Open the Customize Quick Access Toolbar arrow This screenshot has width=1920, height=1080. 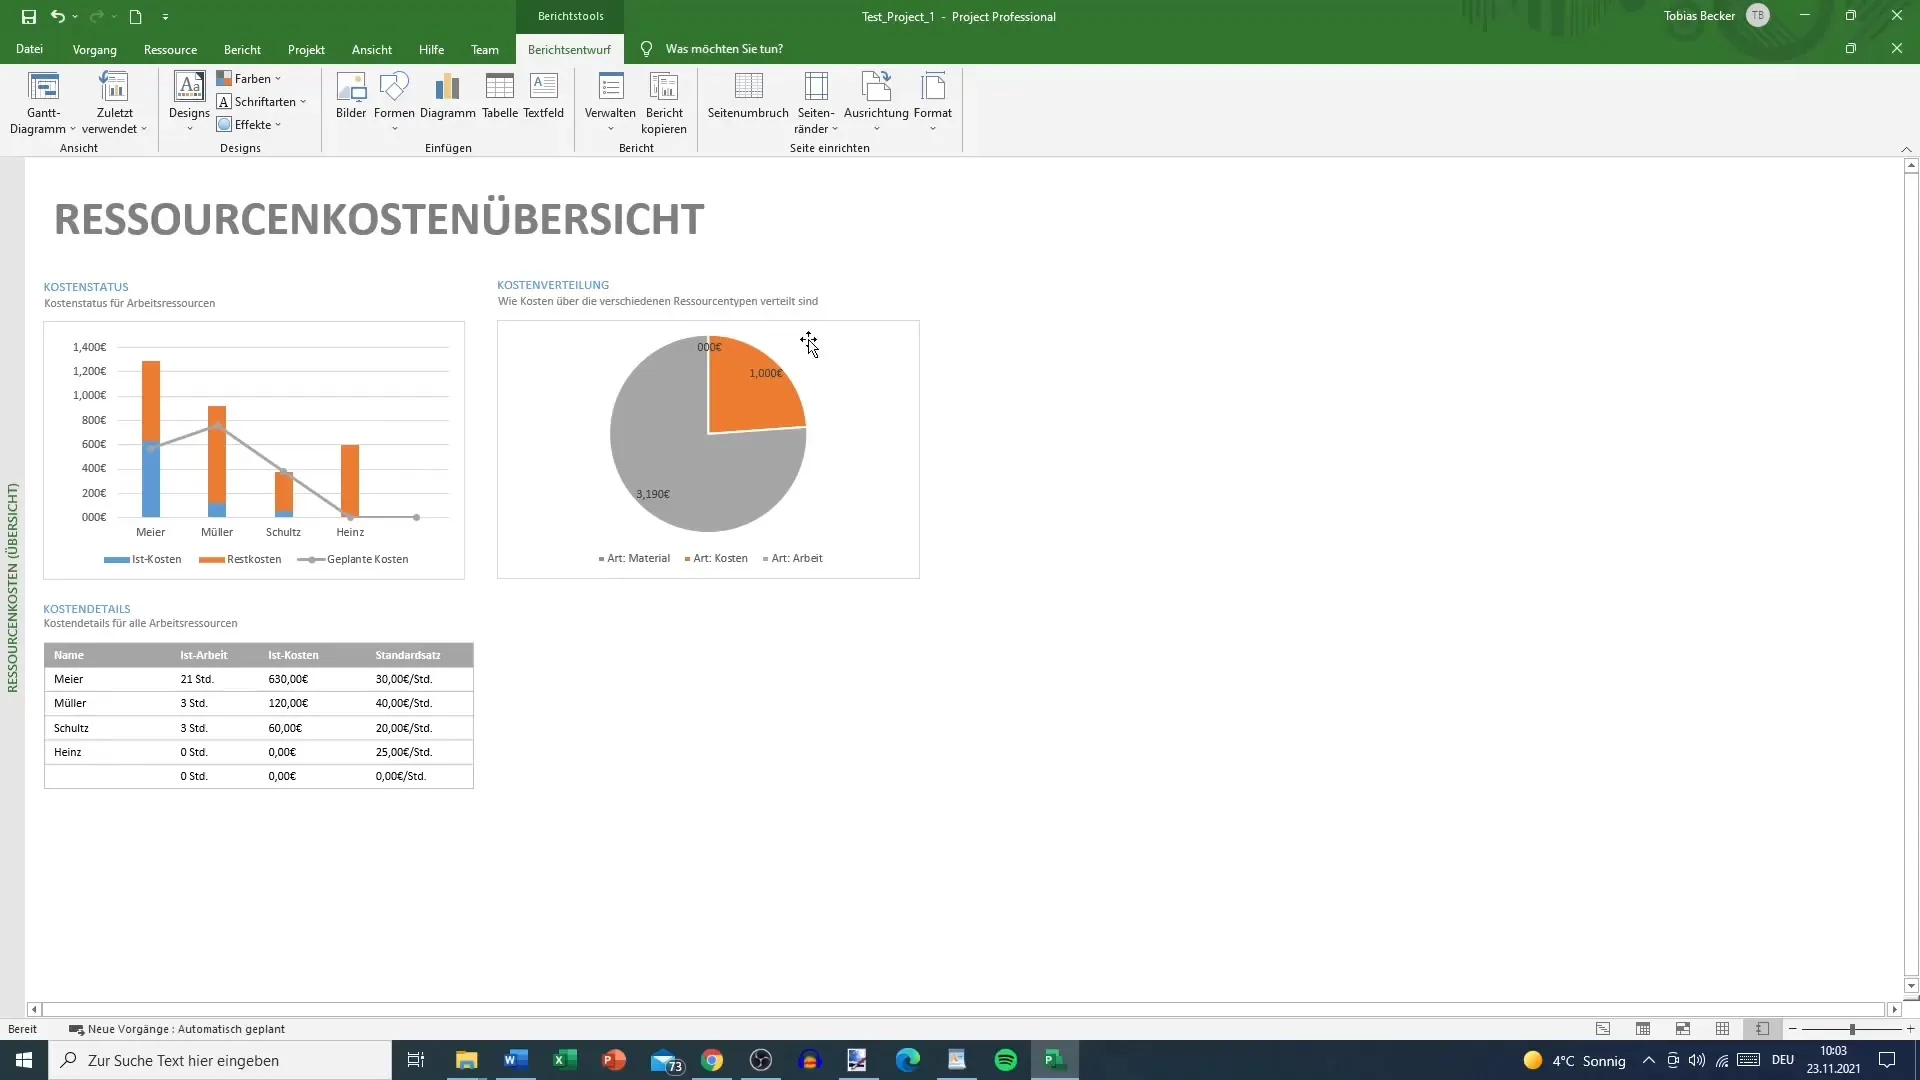point(165,17)
